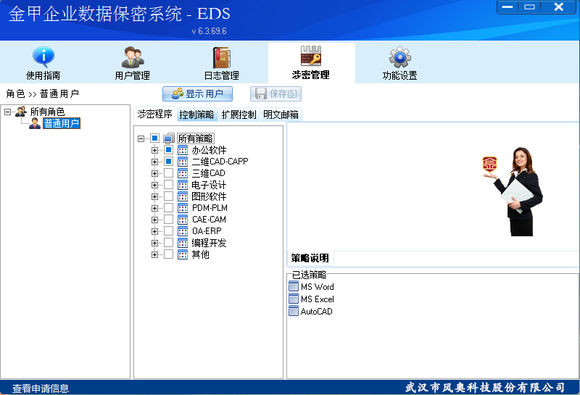580x395 pixels.
Task: Open 日志管理 book icon
Action: coord(222,57)
